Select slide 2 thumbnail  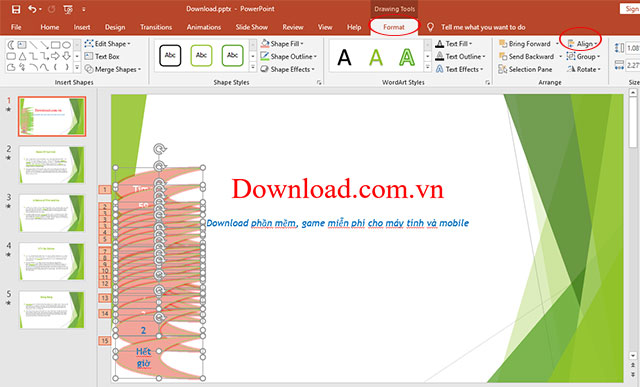[x=51, y=165]
